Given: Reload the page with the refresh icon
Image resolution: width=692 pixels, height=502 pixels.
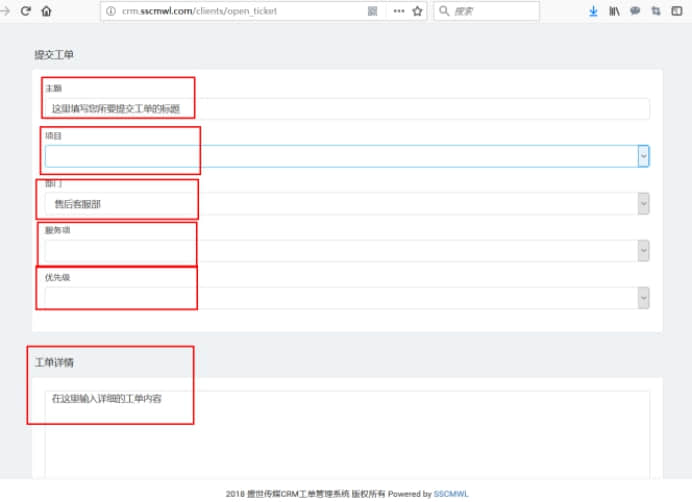Looking at the screenshot, I should [x=25, y=11].
